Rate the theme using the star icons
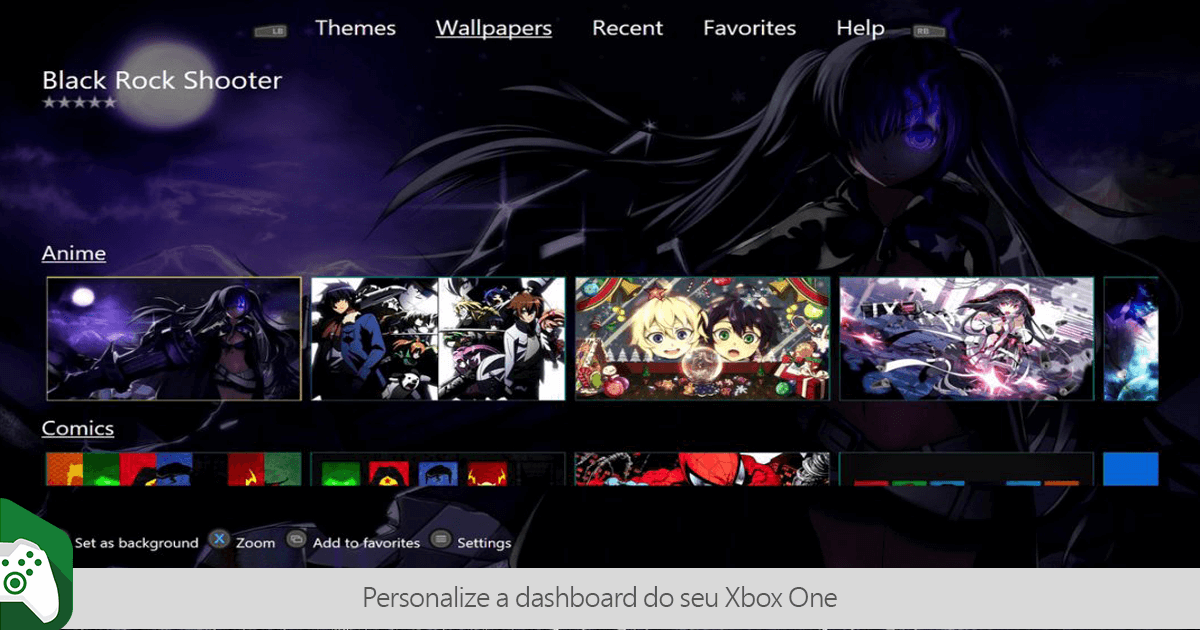 pos(79,101)
